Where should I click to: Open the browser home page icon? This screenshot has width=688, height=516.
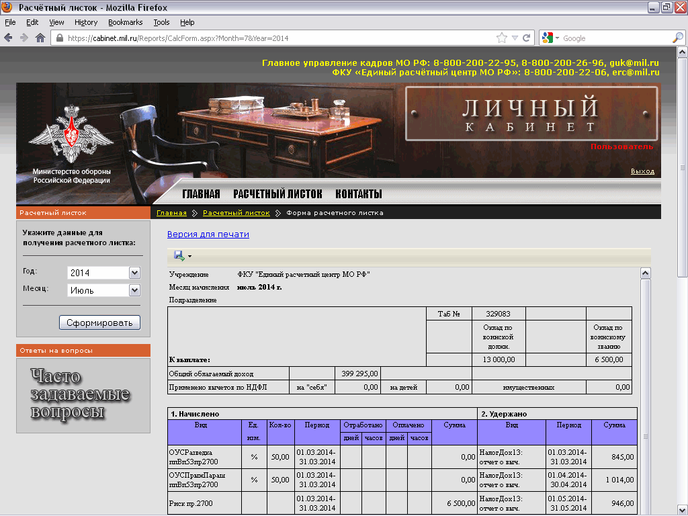tap(40, 38)
